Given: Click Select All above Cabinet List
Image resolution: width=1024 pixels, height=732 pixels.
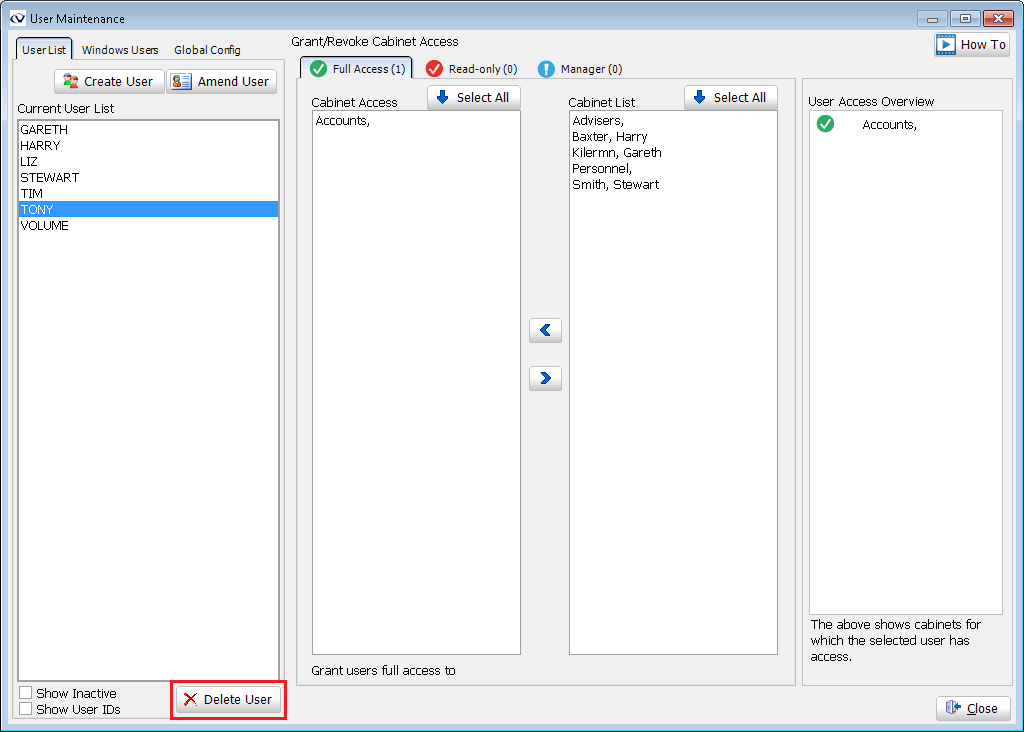Looking at the screenshot, I should tap(731, 97).
